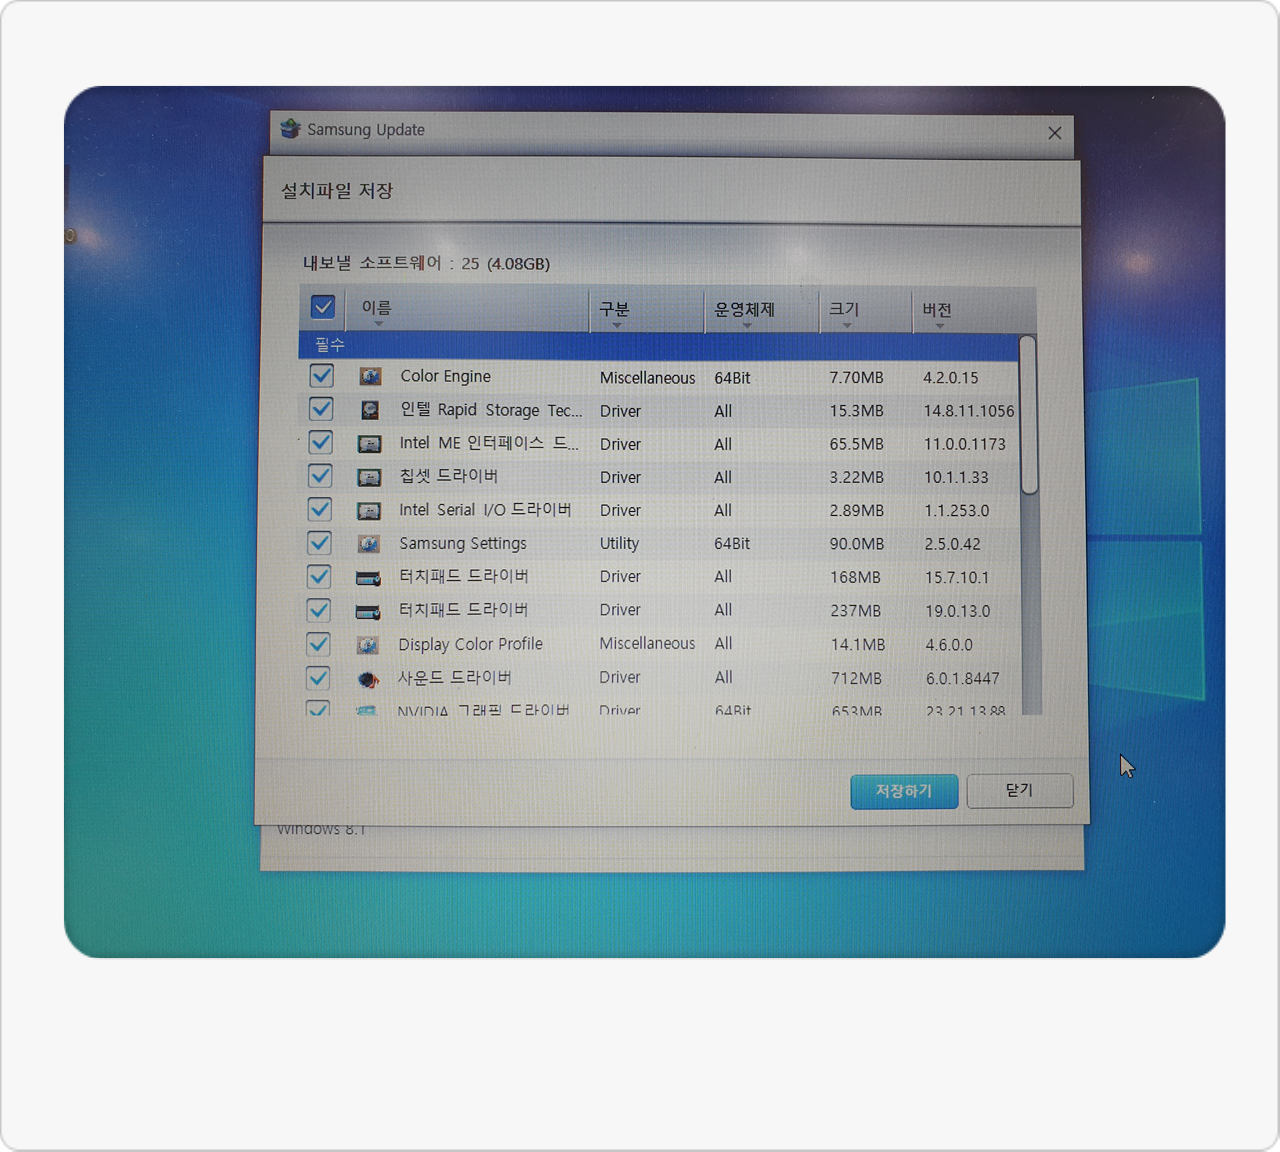Uncheck the Color Engine checkbox
This screenshot has height=1152, width=1280.
click(x=321, y=375)
